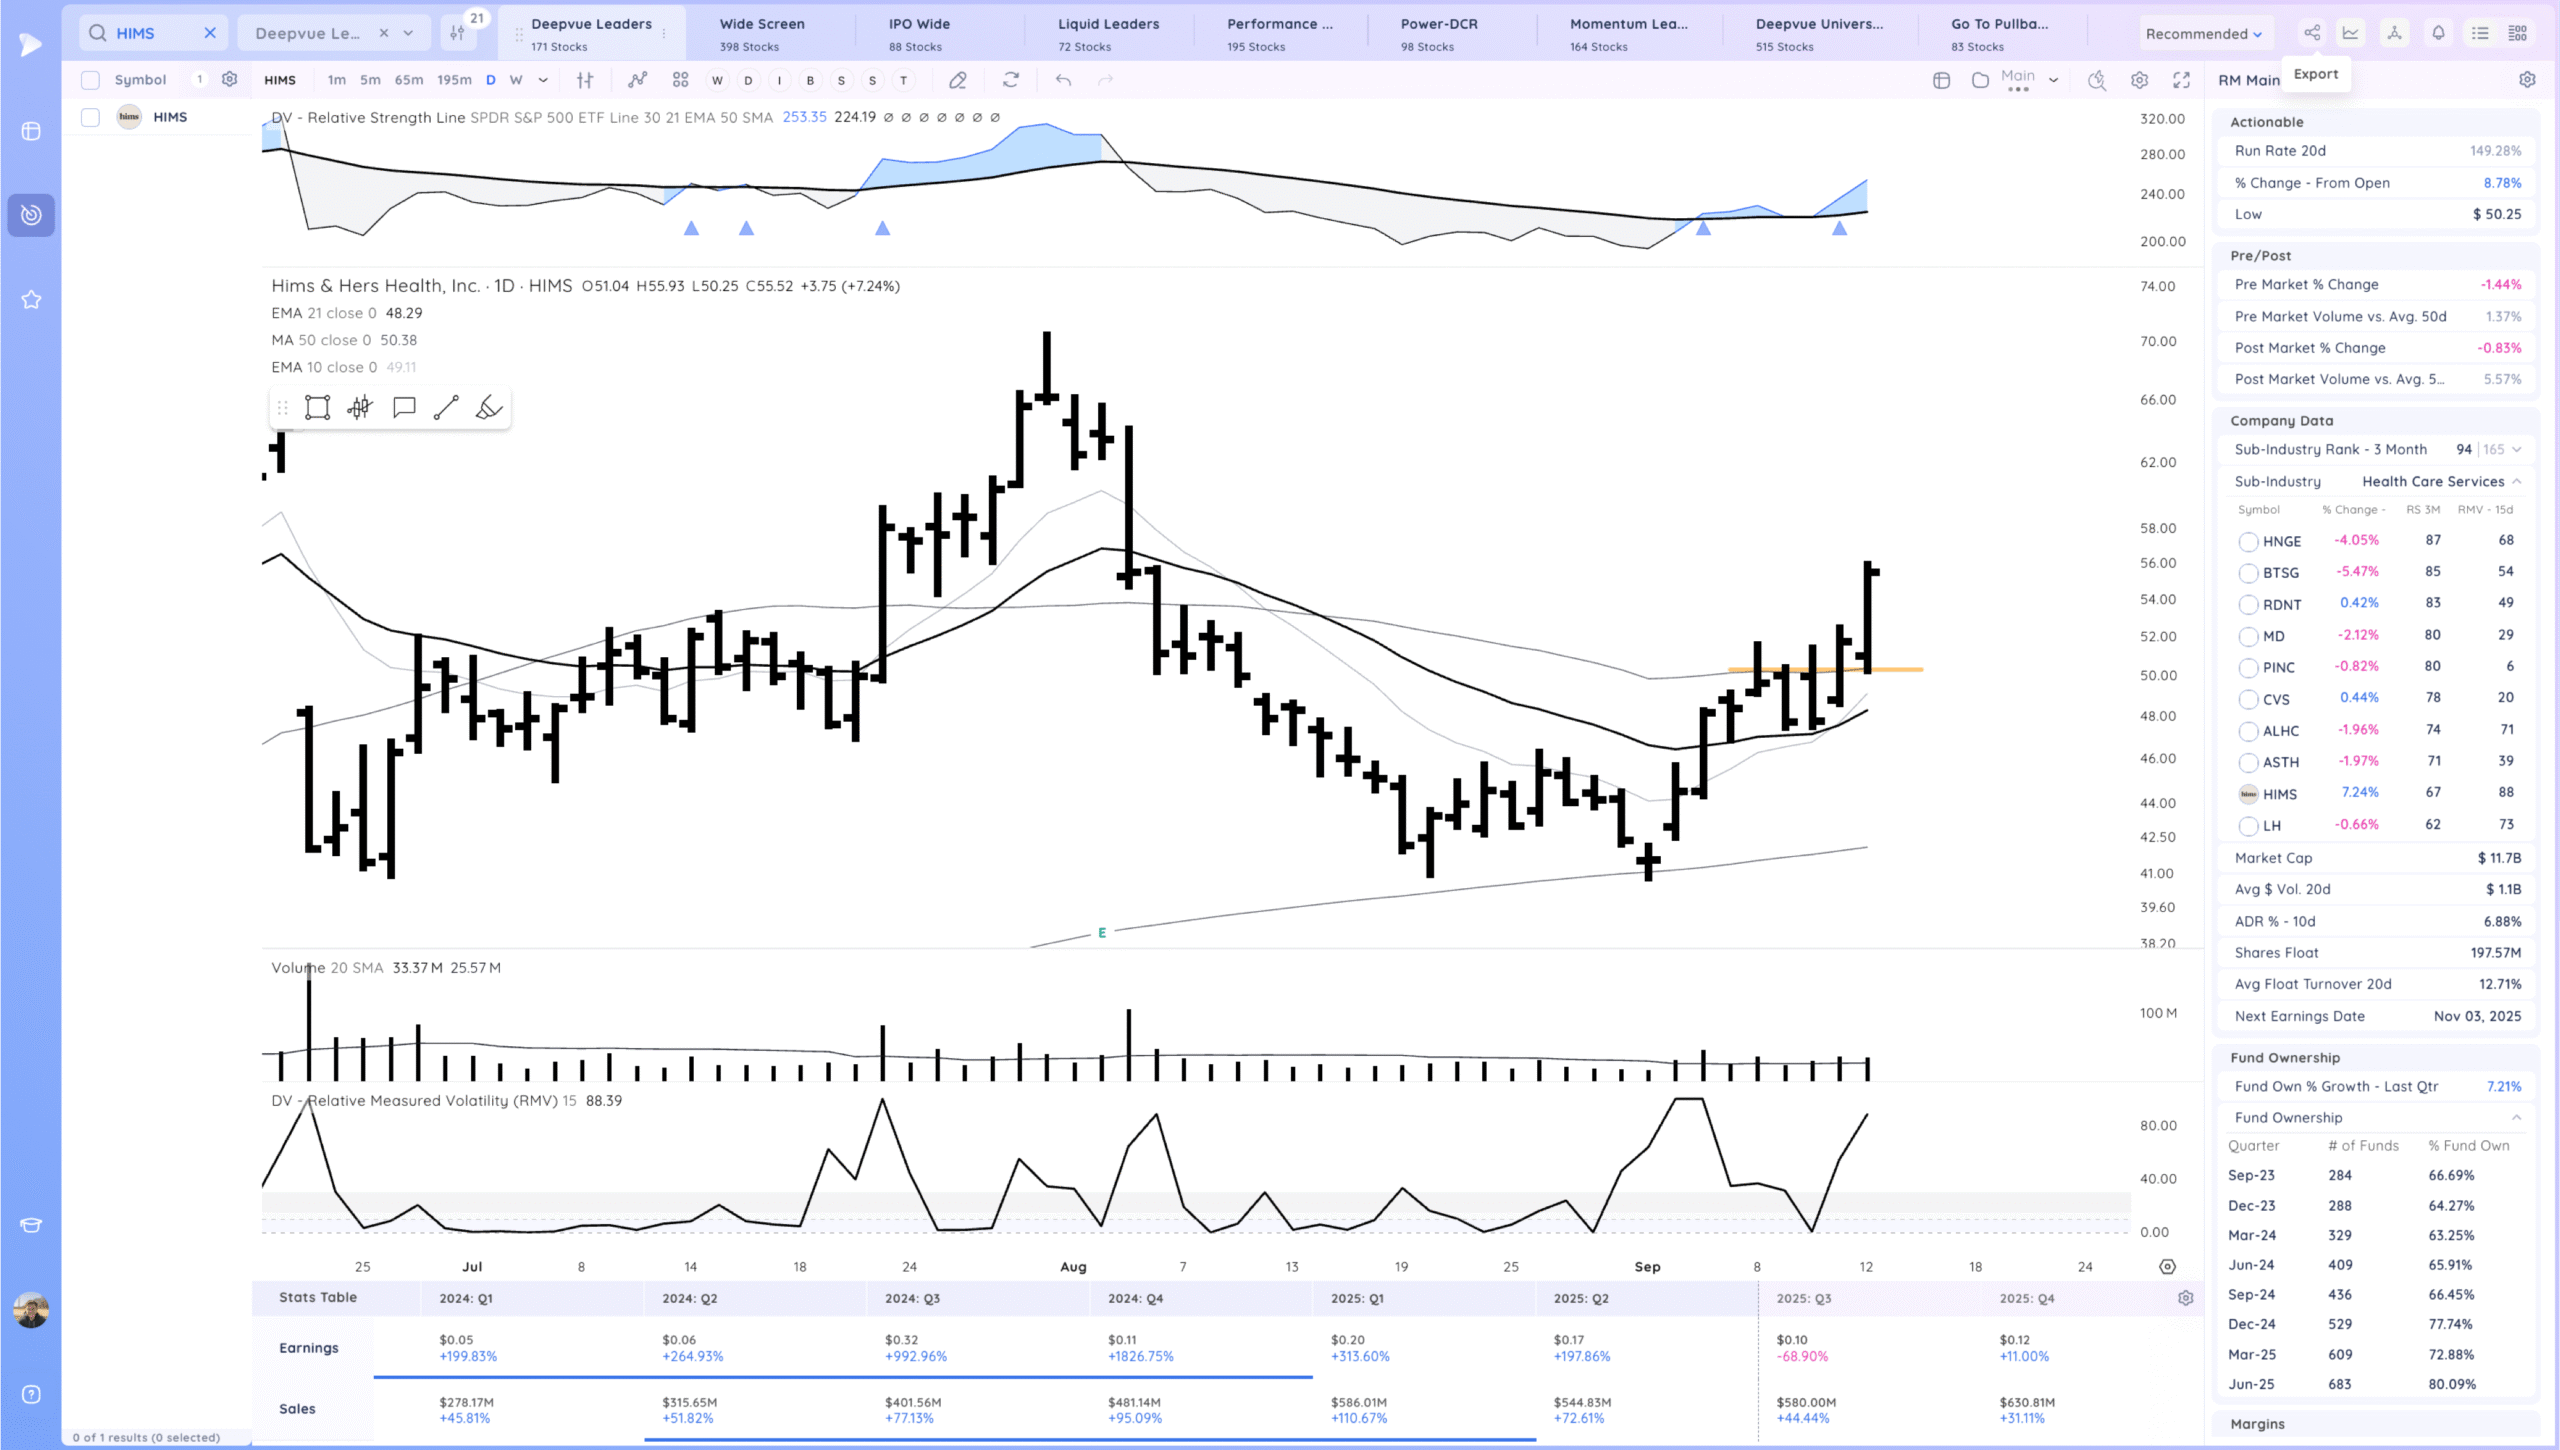Switch to the Wide Screen tab
Screen dimensions: 2560x1450
(762, 33)
